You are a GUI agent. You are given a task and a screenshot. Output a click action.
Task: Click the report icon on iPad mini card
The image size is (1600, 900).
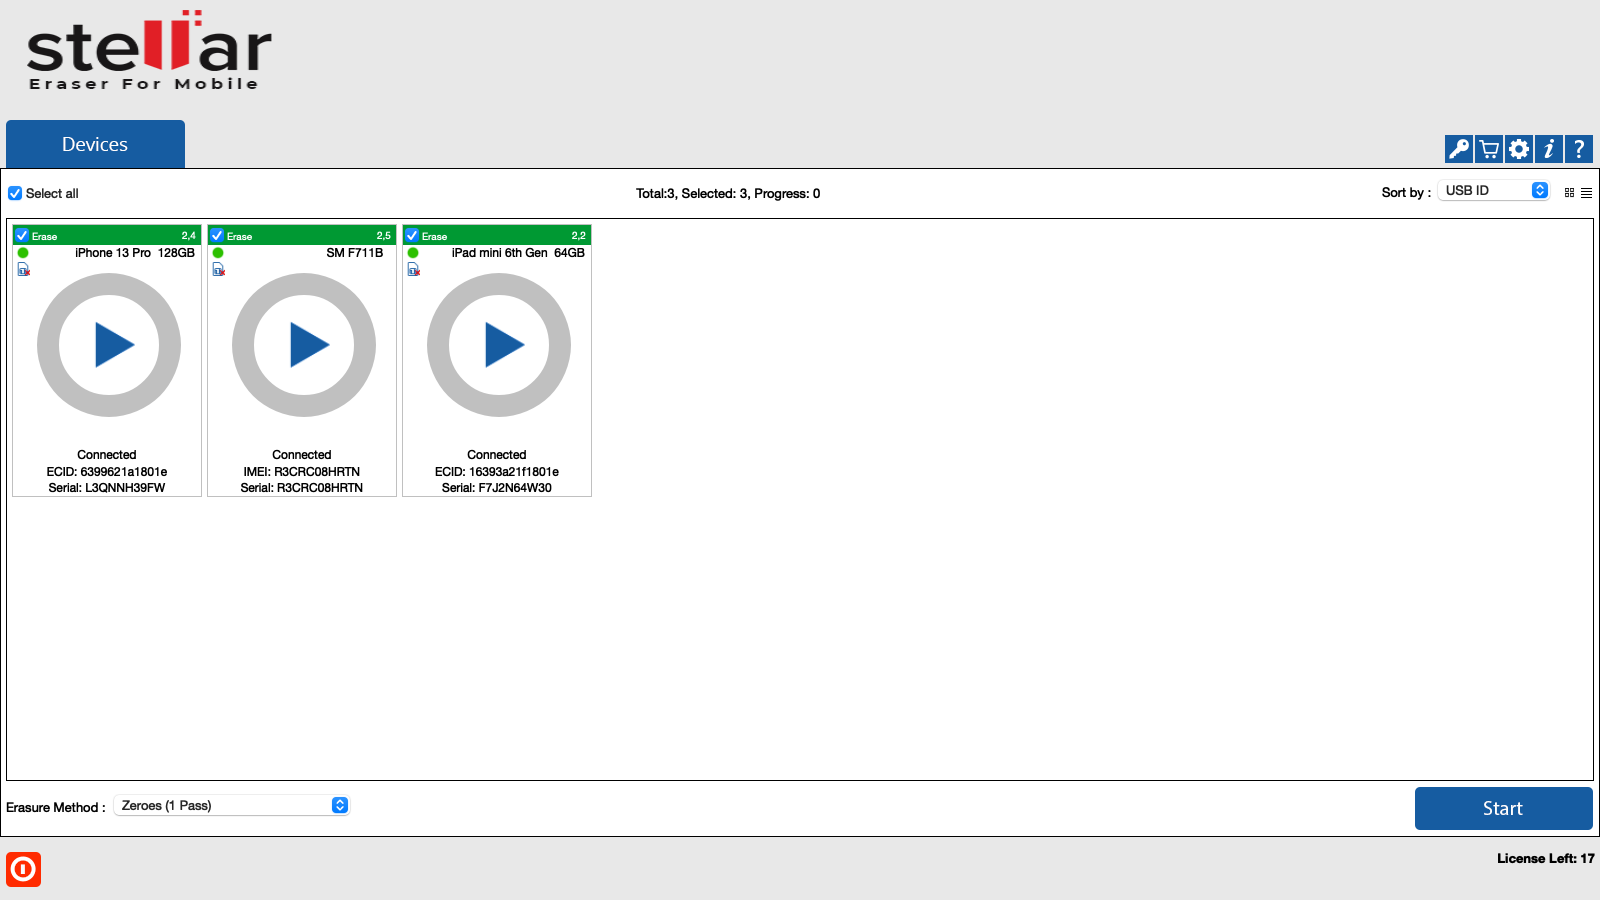coord(414,270)
